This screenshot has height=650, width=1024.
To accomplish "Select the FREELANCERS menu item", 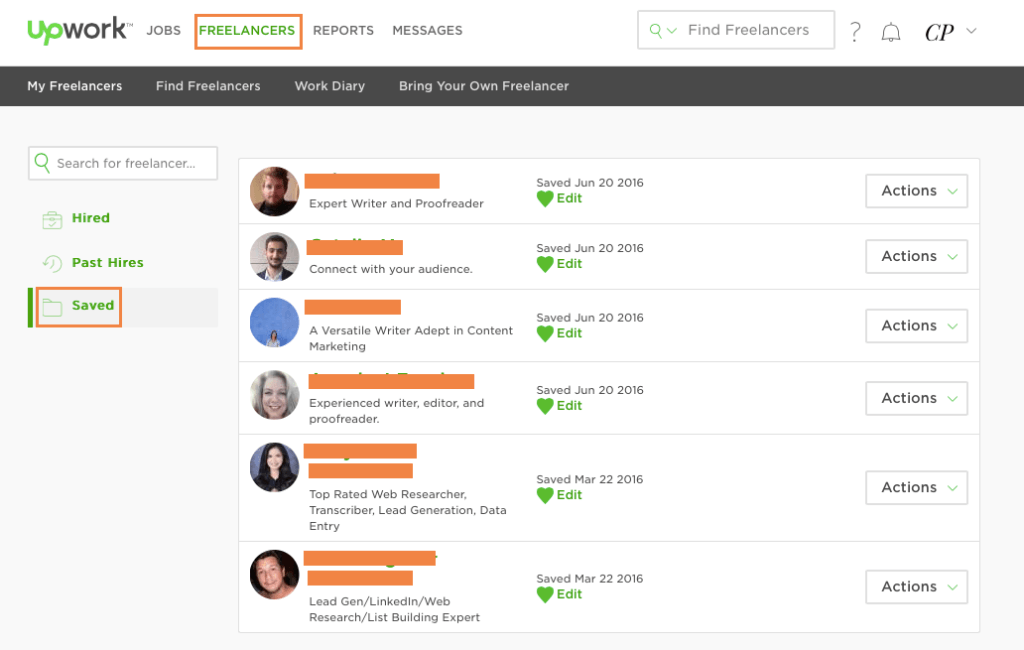I will click(x=247, y=31).
